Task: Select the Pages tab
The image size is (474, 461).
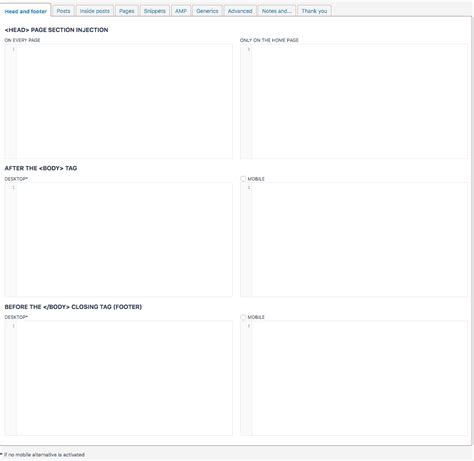Action: [x=127, y=11]
